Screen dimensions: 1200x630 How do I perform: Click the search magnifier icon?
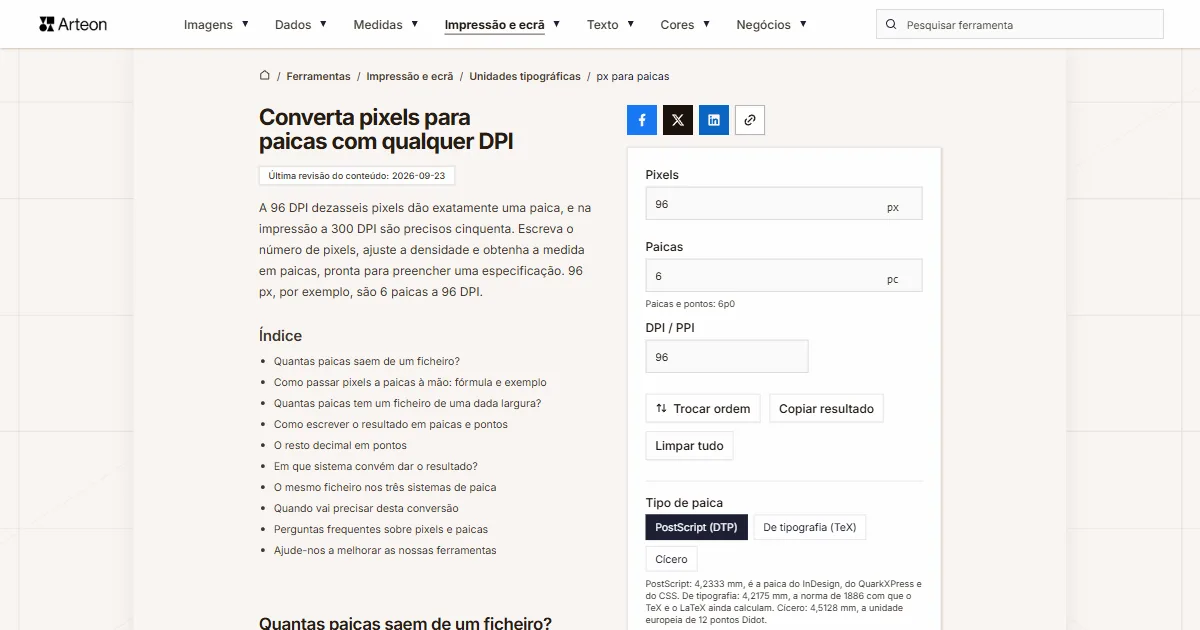(x=891, y=25)
